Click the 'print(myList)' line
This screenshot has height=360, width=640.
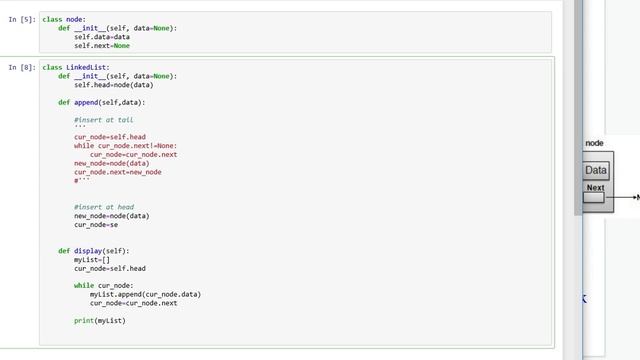click(100, 321)
